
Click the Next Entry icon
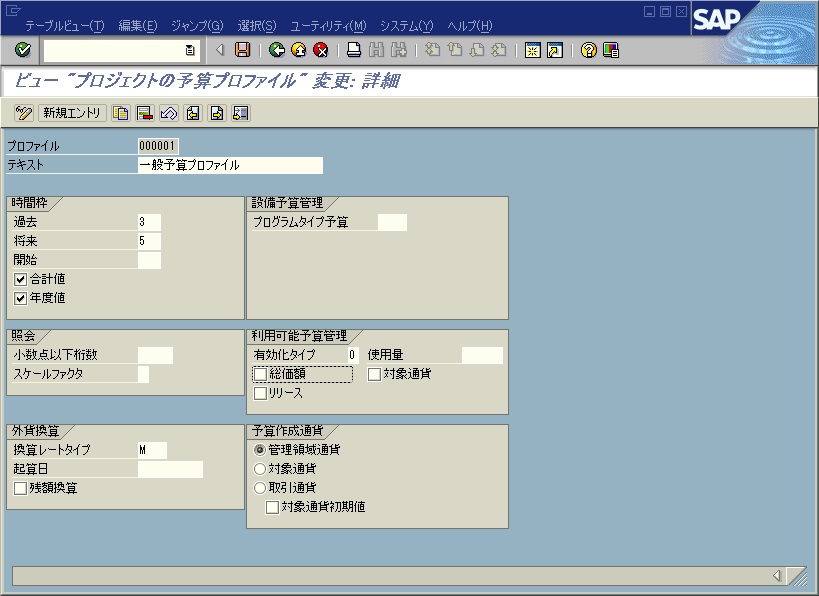(216, 112)
